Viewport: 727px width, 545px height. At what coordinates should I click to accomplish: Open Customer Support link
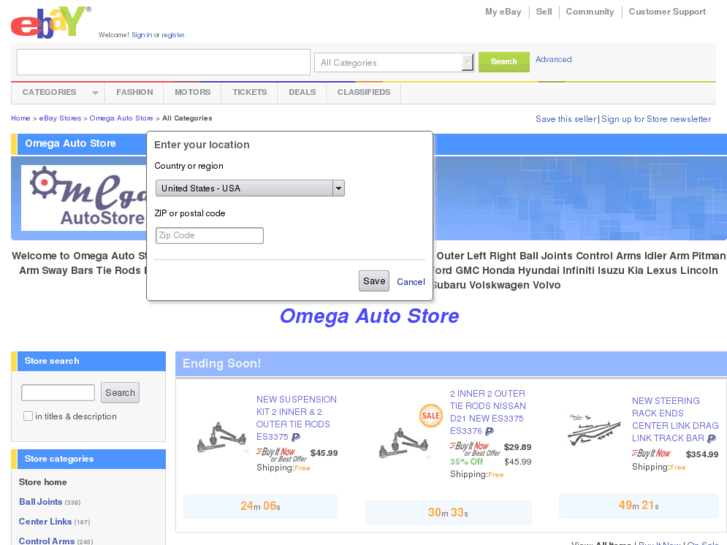(x=667, y=12)
